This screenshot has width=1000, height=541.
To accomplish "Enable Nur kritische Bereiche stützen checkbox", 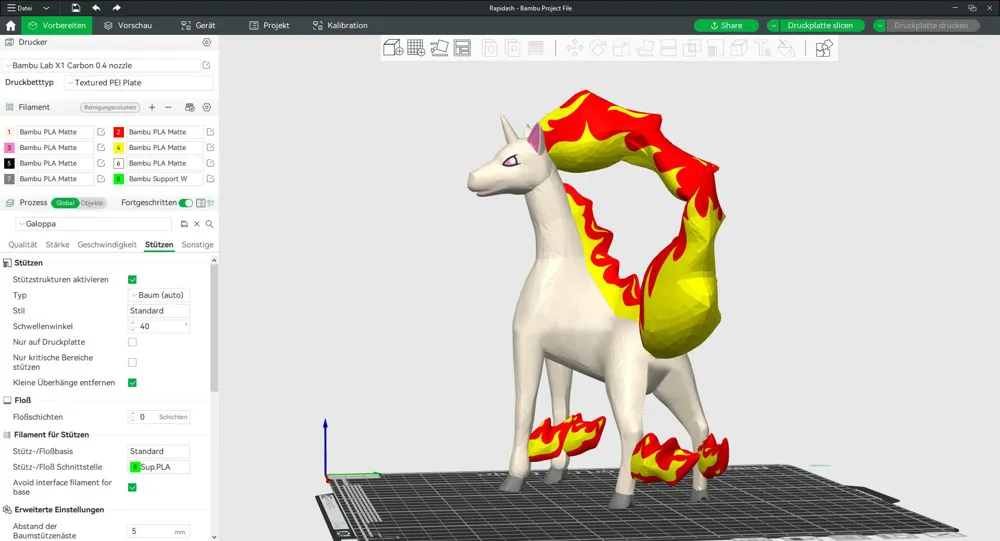I will [x=132, y=362].
